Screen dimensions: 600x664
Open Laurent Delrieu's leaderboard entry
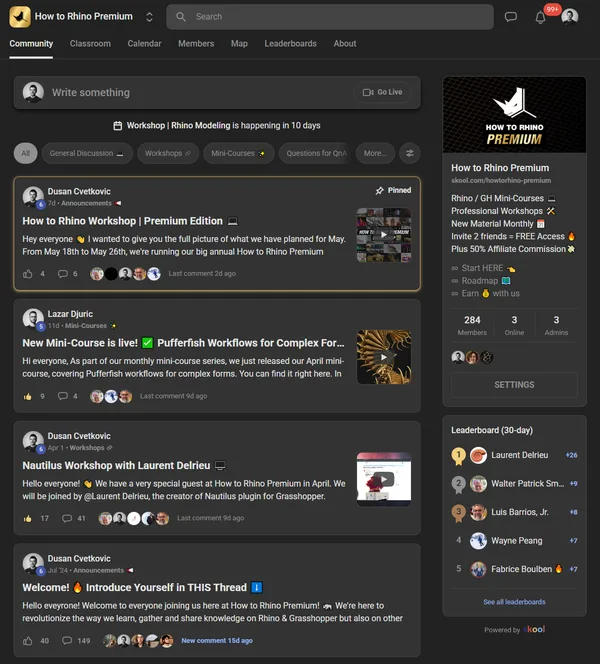coord(514,455)
